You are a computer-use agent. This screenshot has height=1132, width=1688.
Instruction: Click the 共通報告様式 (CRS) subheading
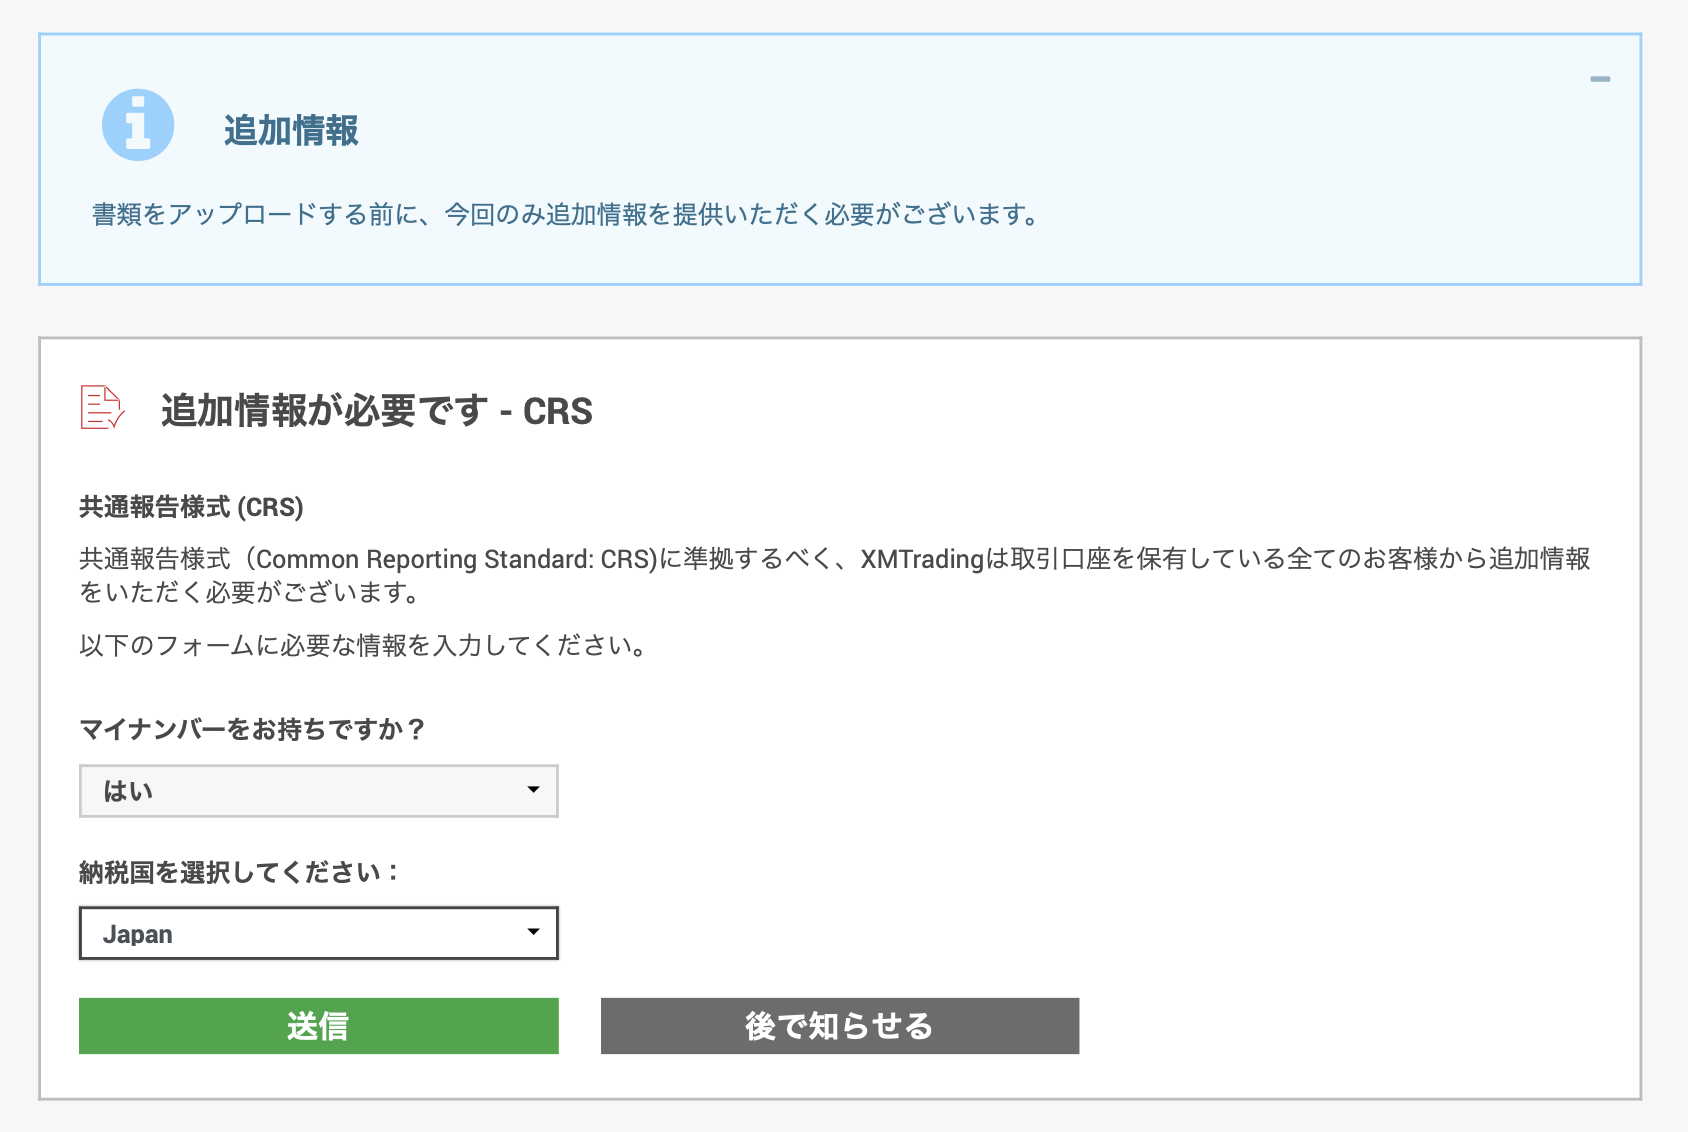[191, 507]
